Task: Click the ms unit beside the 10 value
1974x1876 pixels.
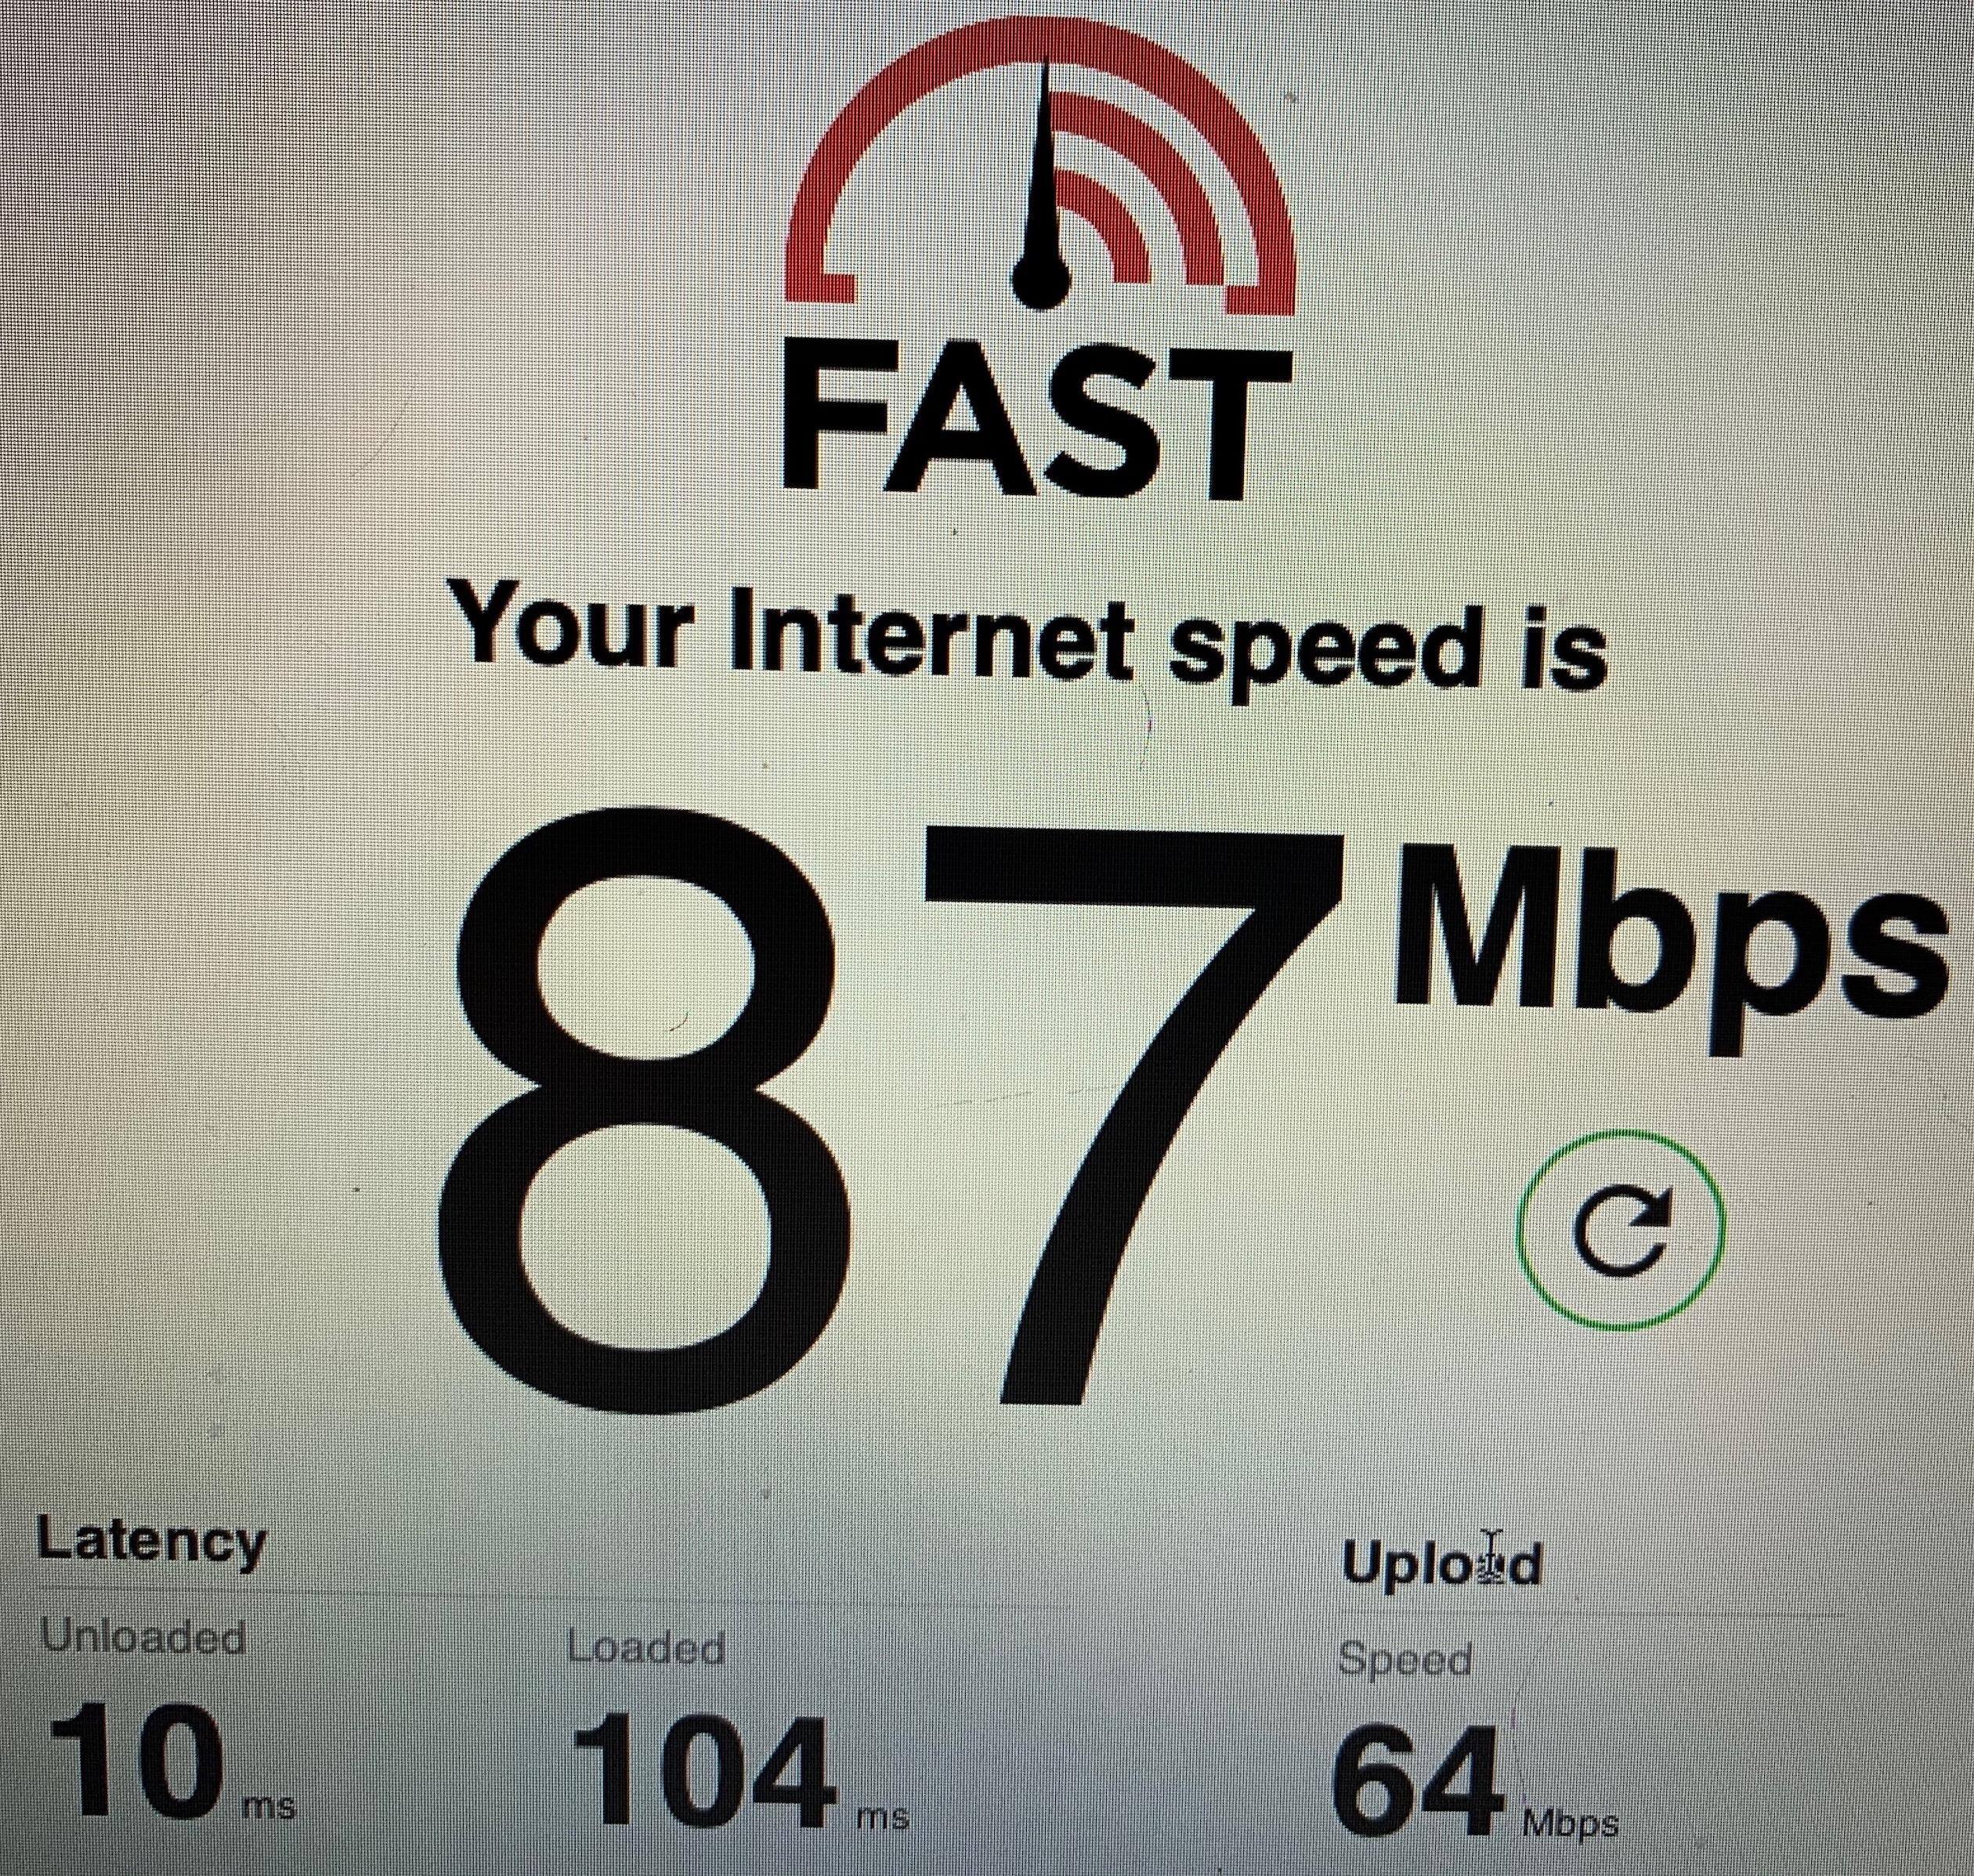Action: coord(268,1806)
